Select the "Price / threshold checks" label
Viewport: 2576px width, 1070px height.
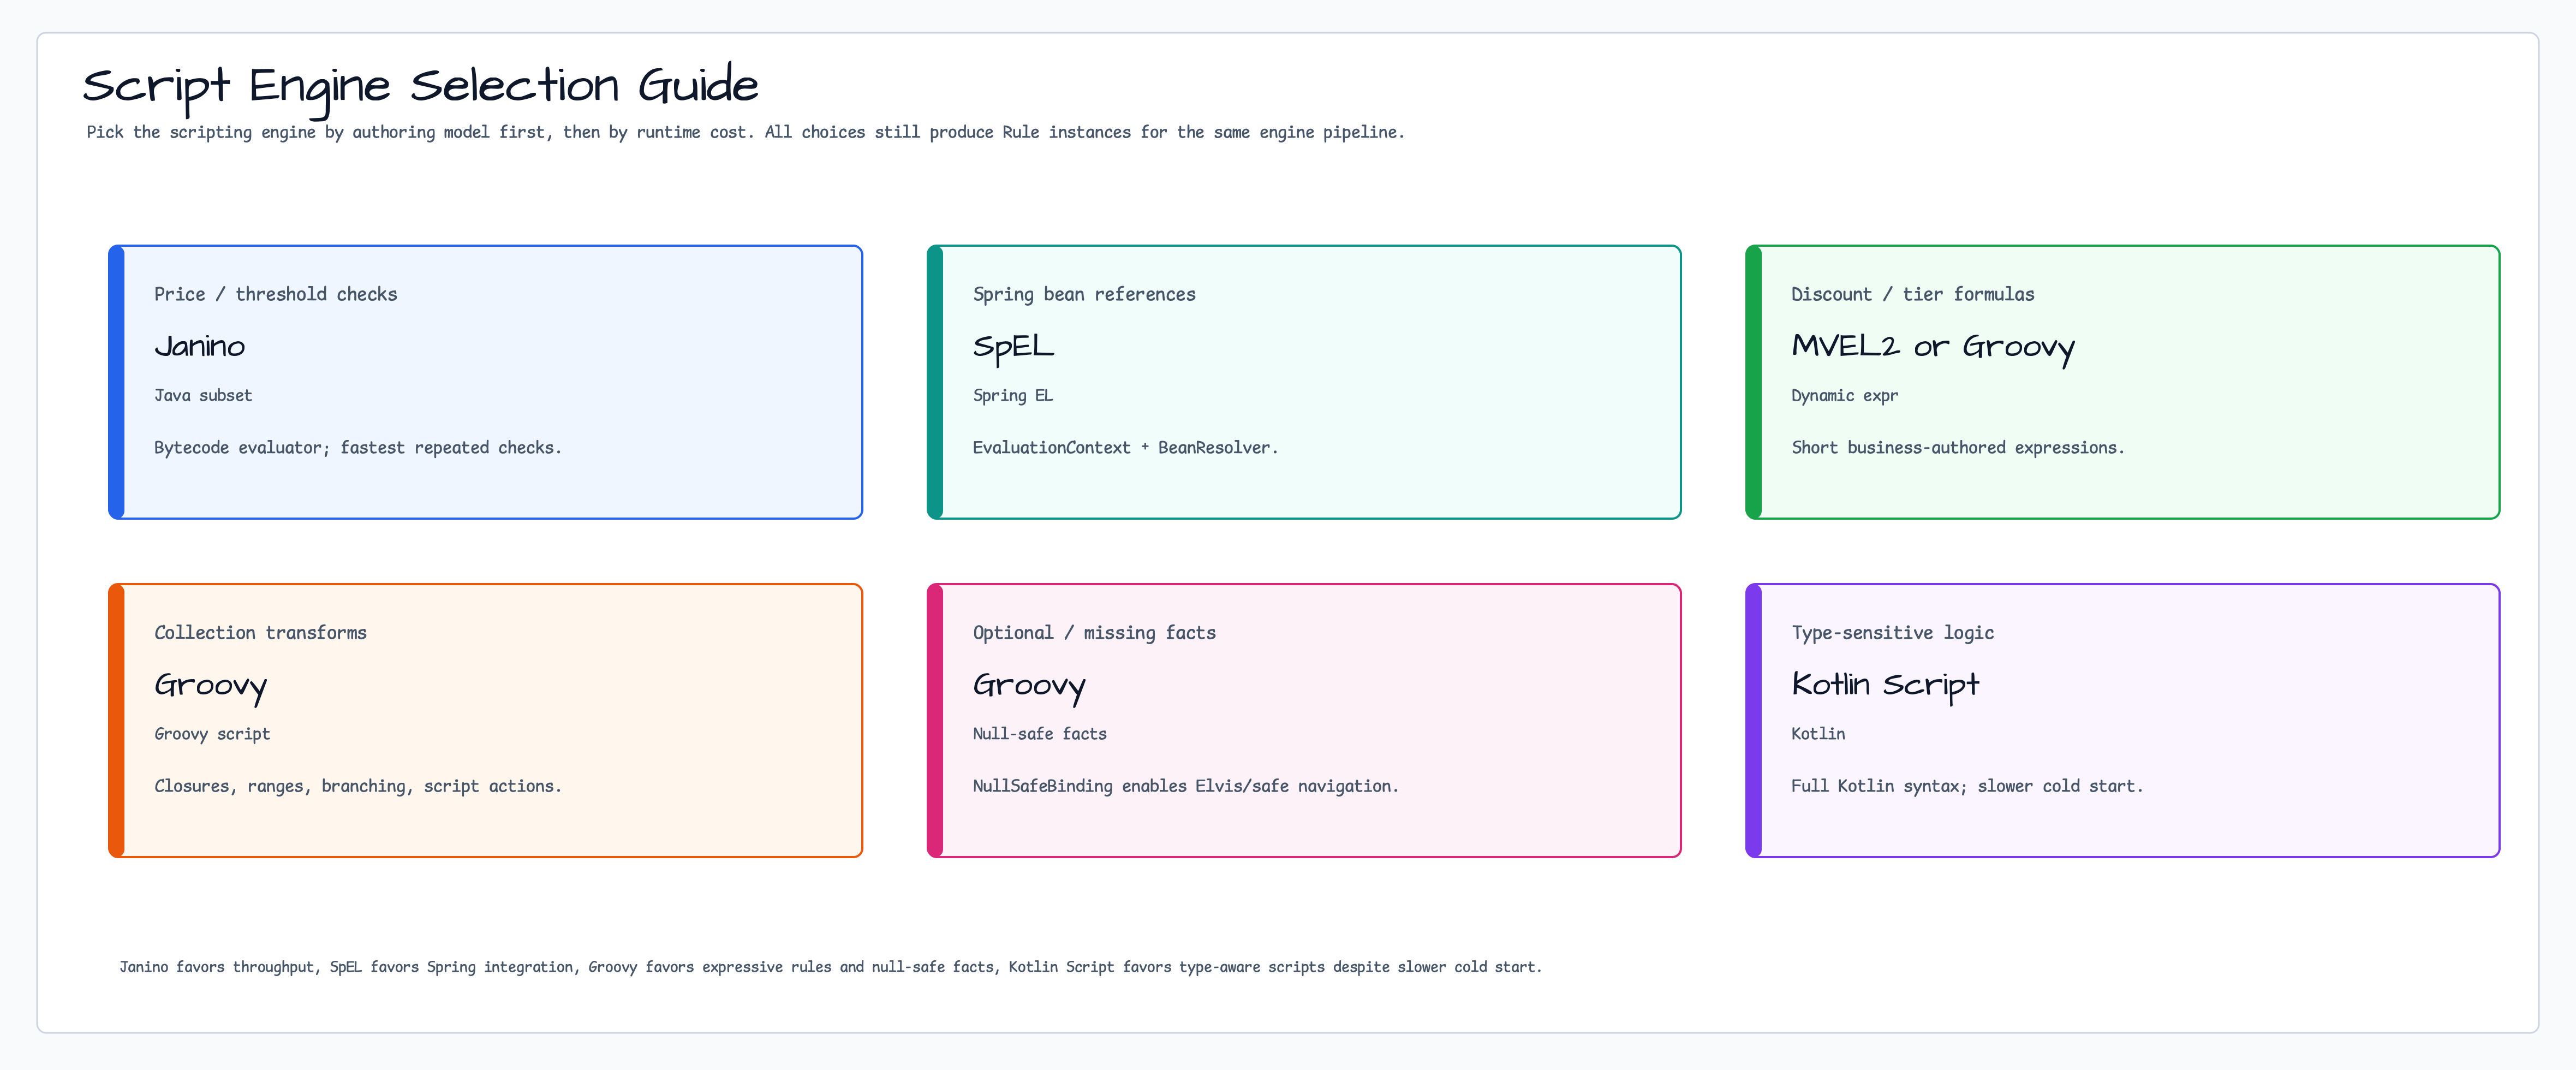pyautogui.click(x=275, y=294)
